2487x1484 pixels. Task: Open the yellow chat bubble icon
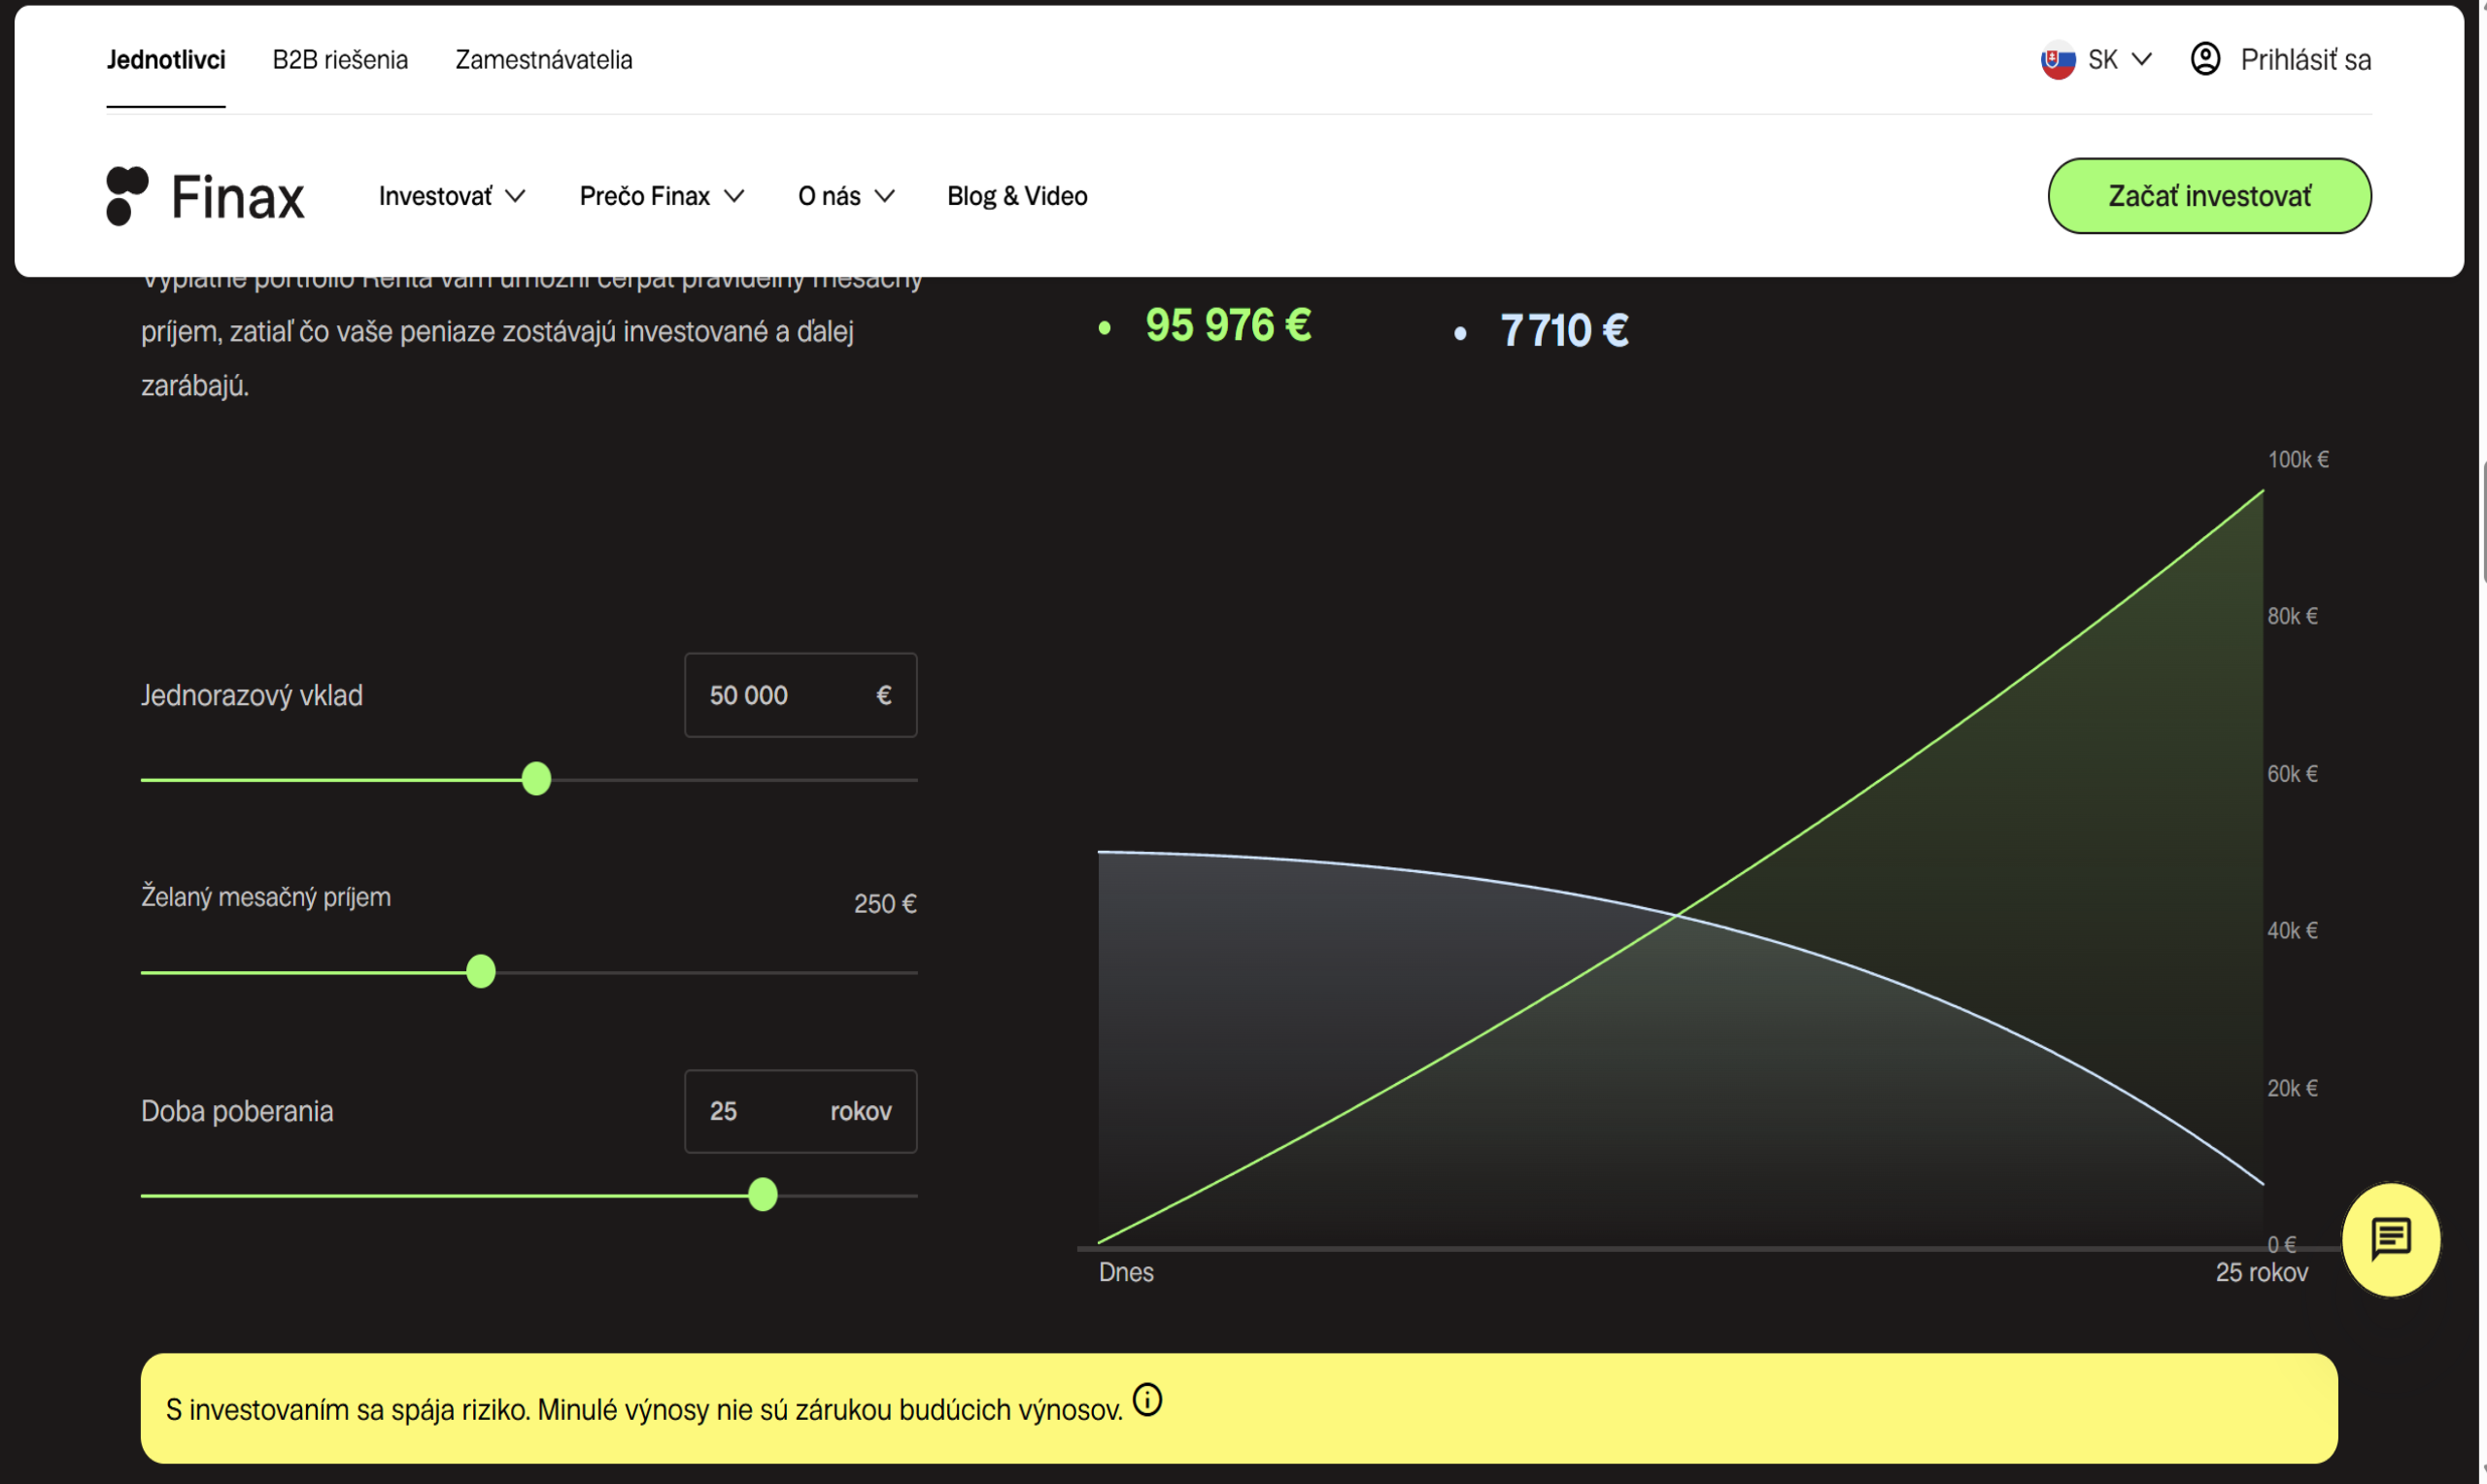click(x=2391, y=1239)
